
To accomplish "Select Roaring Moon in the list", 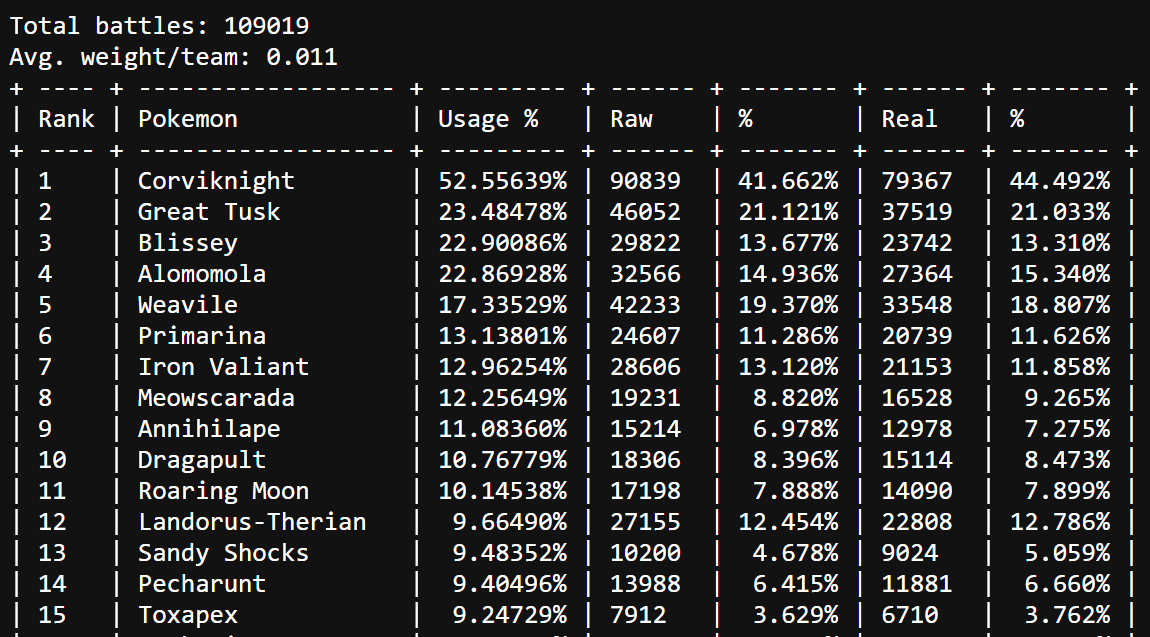I will tap(223, 491).
